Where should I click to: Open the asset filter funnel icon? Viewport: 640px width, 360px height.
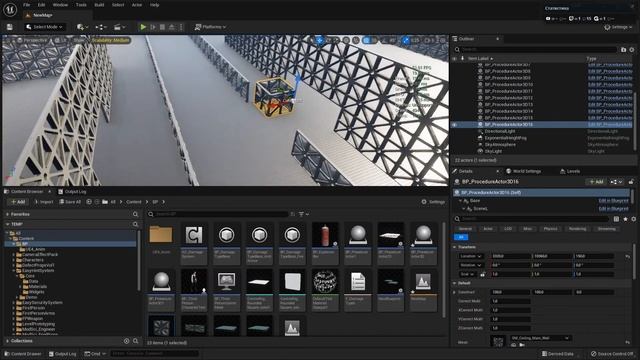303,214
